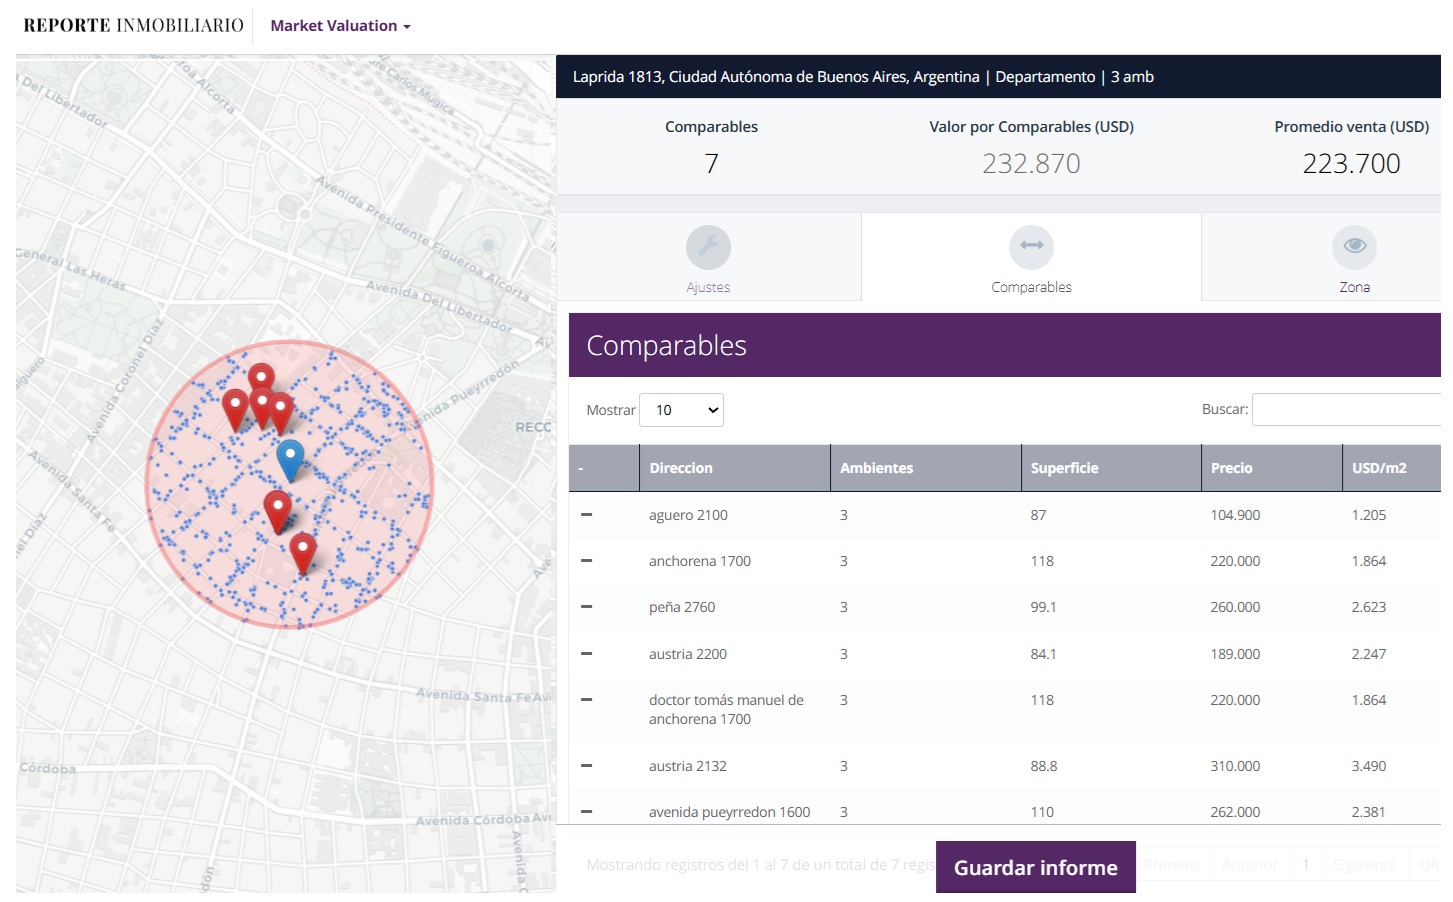1453x902 pixels.
Task: Sort table by the Direccion column header
Action: tap(735, 468)
